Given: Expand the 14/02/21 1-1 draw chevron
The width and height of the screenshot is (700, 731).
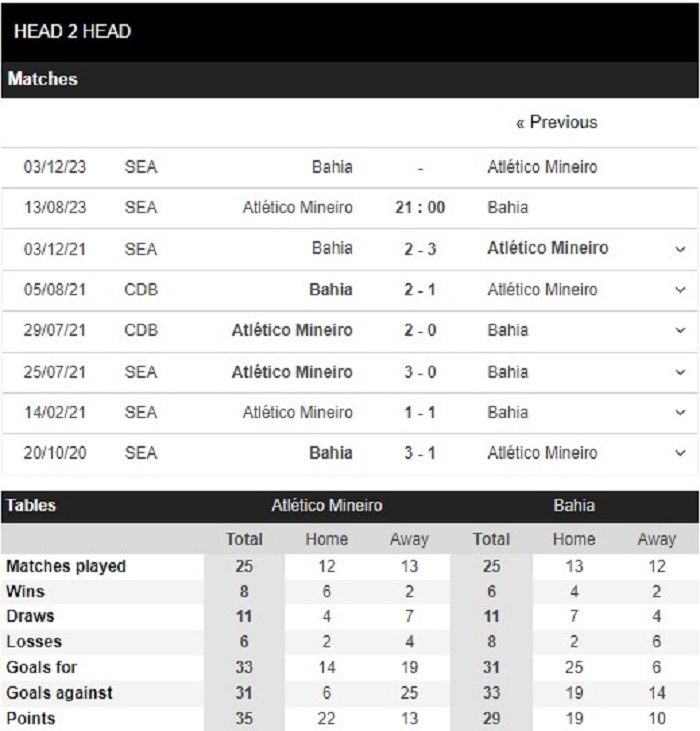Looking at the screenshot, I should tap(680, 413).
